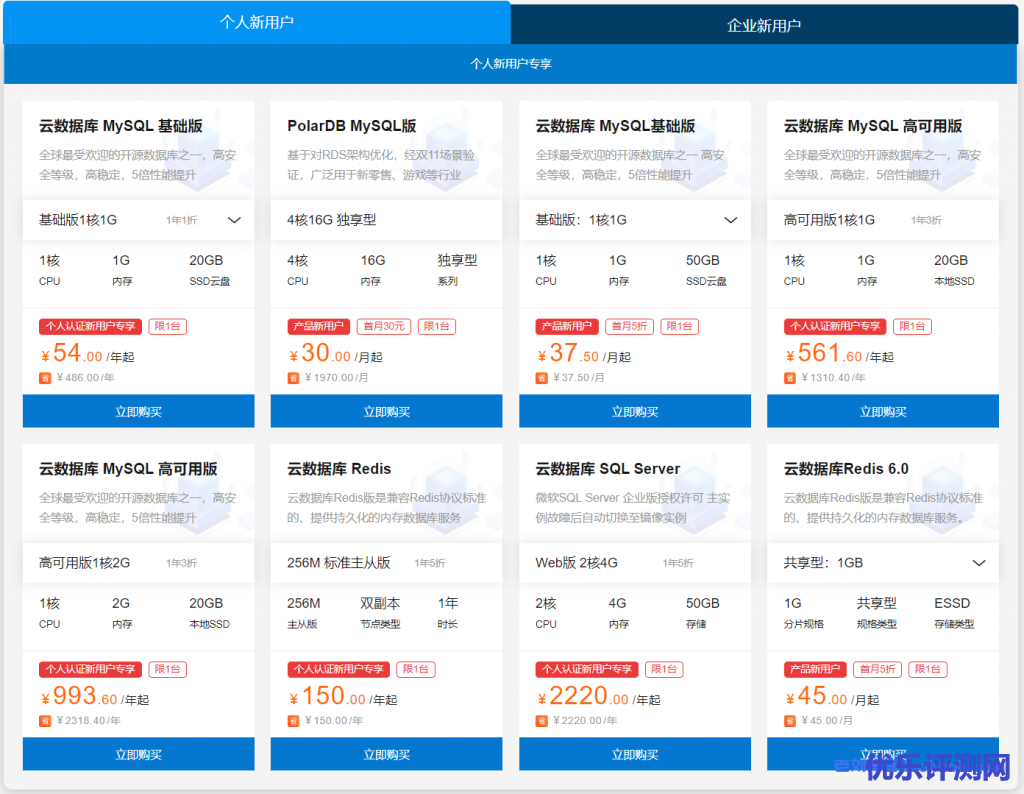1024x794 pixels.
Task: Click the 首月30元 tag on PolarDB card
Action: pos(384,326)
